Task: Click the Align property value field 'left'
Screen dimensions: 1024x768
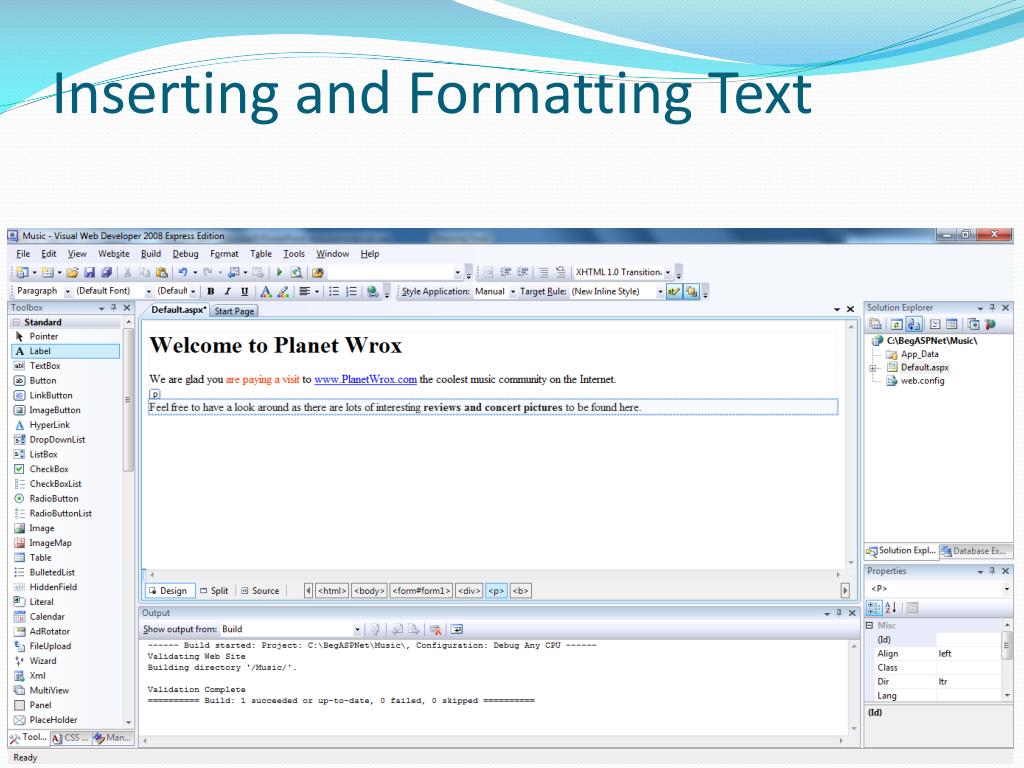Action: (968, 654)
